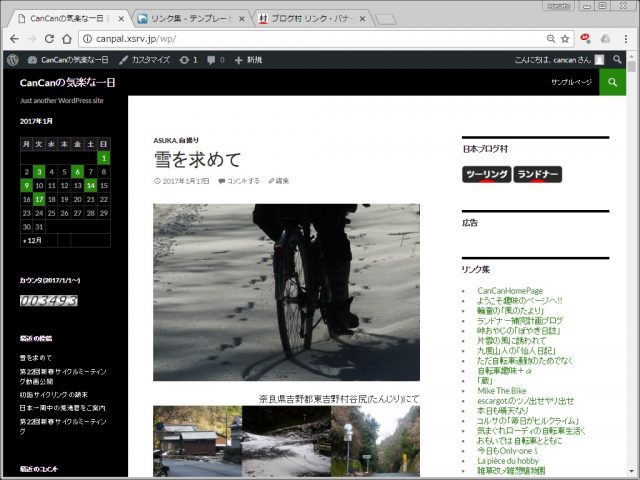Click the 2017年1月17日 post date
640x480 pixels.
tap(186, 181)
